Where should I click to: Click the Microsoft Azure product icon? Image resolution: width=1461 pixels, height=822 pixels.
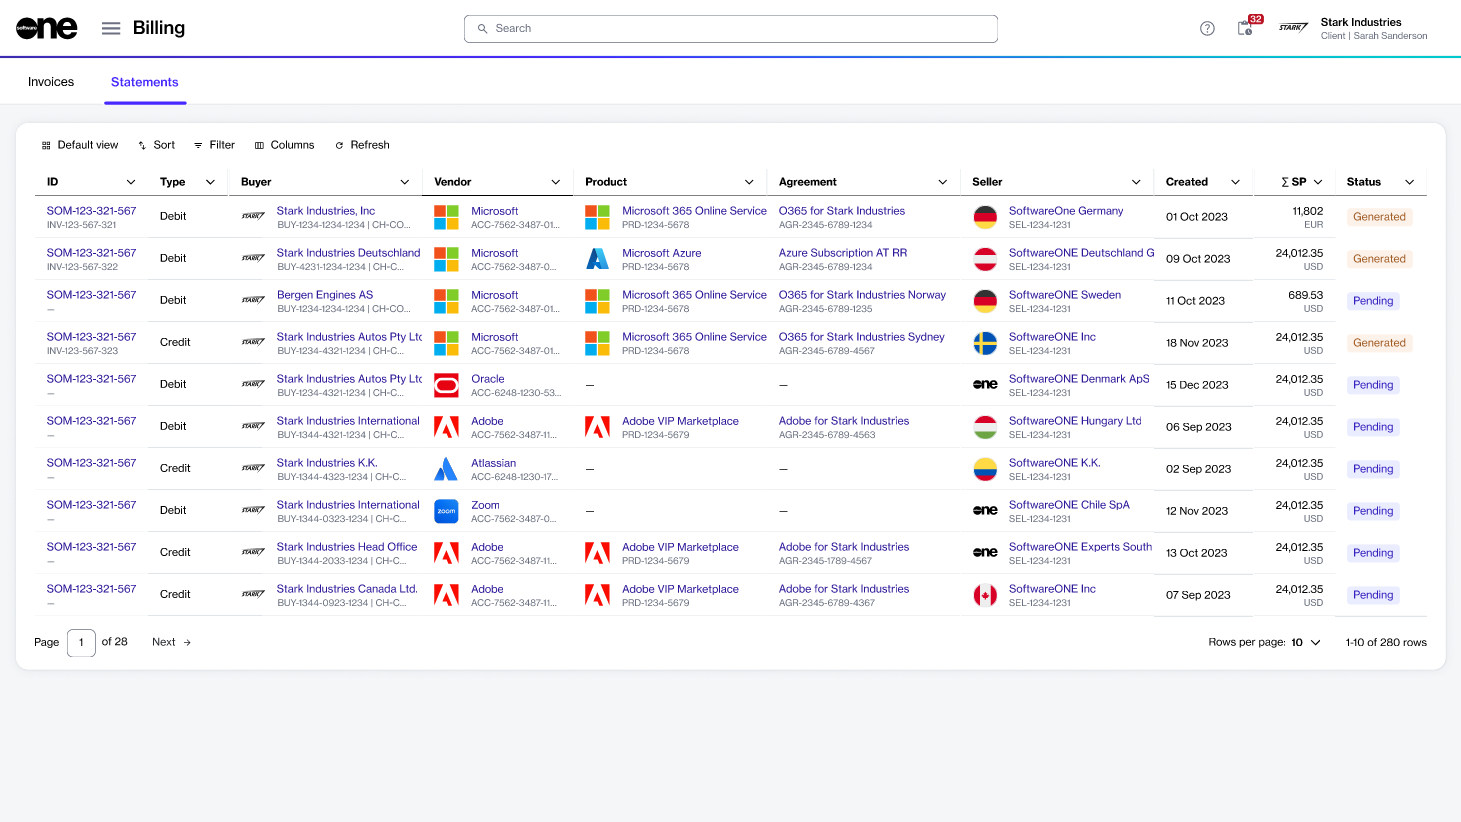pyautogui.click(x=597, y=259)
